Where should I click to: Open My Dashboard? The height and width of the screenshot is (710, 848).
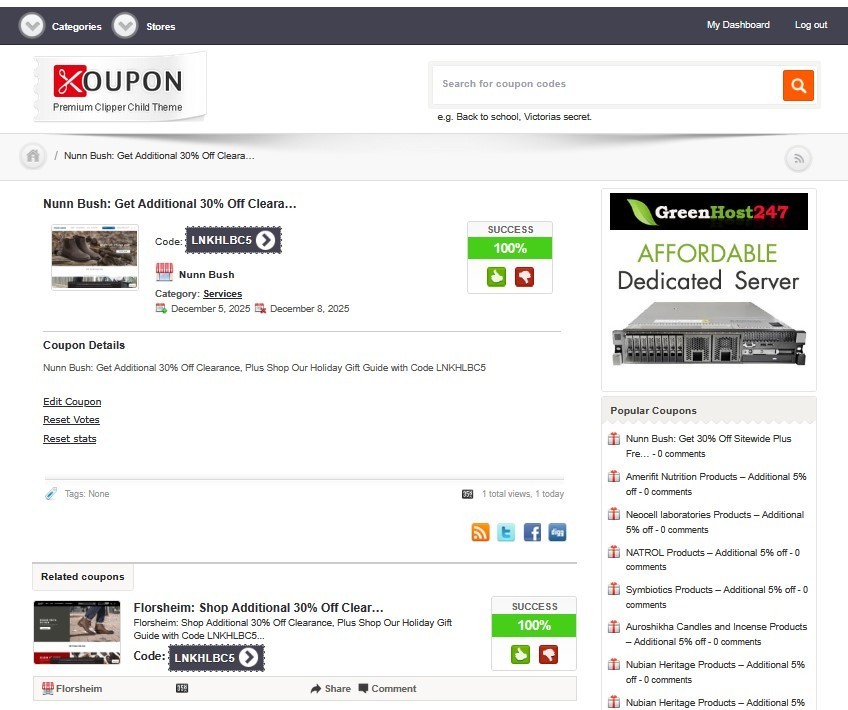pos(738,25)
